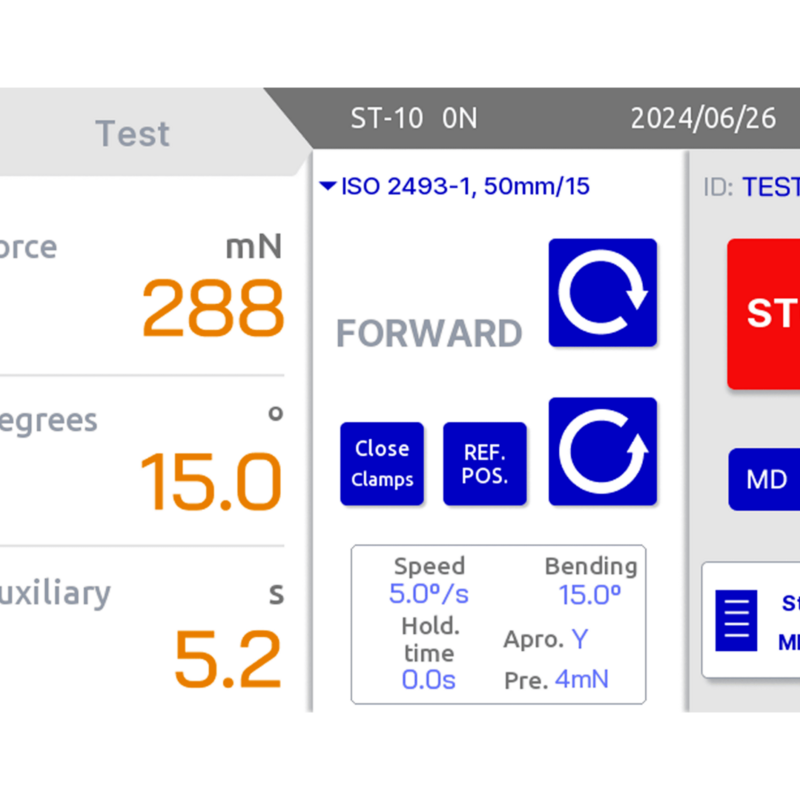Select the force reading 288 mN

coord(212,308)
